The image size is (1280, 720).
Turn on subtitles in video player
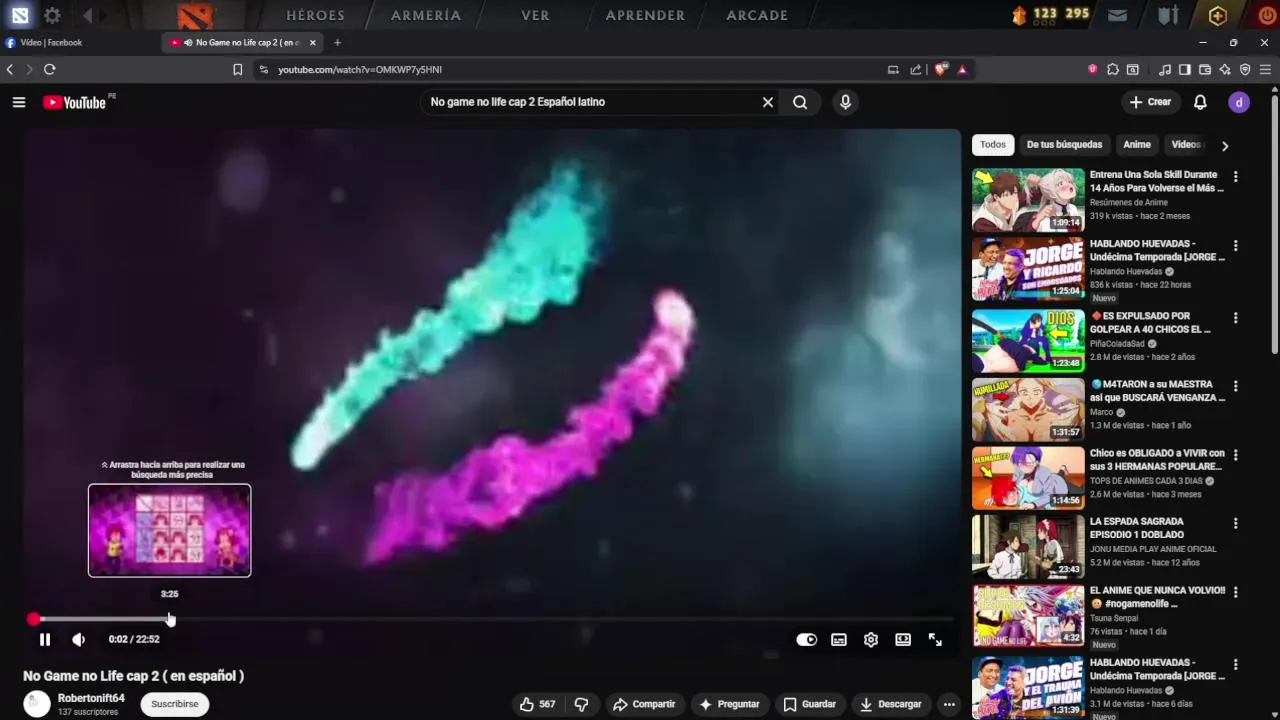[x=839, y=640]
